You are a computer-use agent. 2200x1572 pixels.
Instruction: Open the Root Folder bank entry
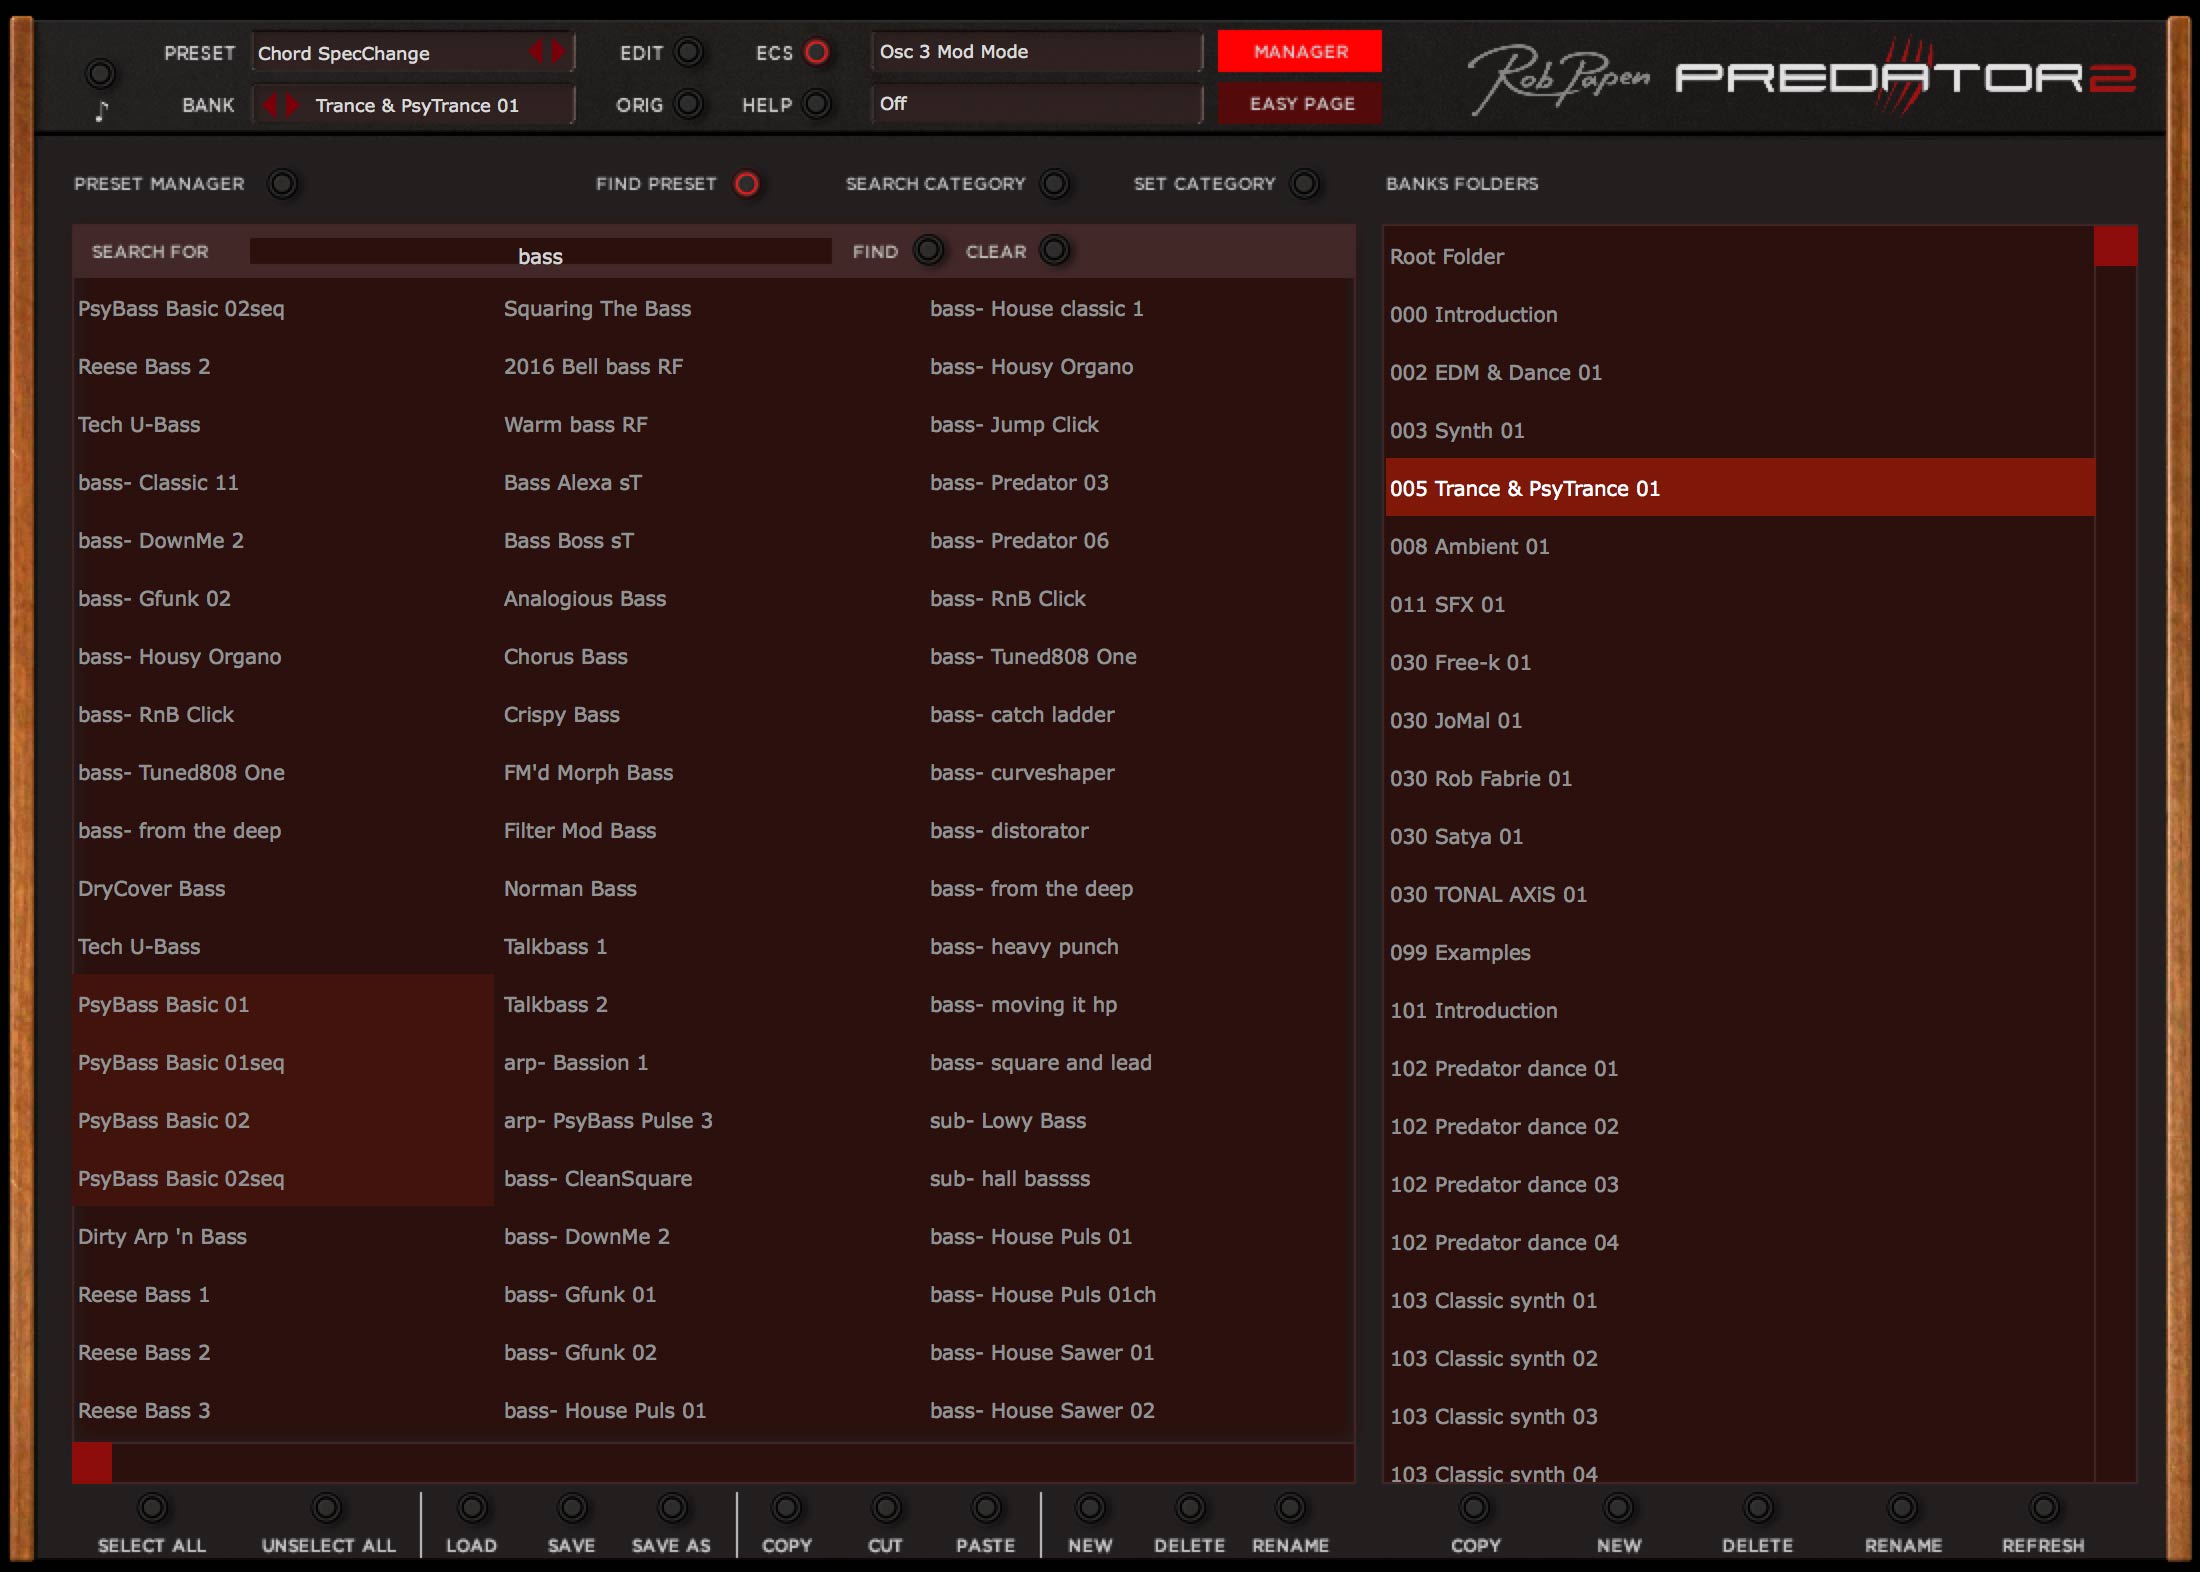[1739, 256]
